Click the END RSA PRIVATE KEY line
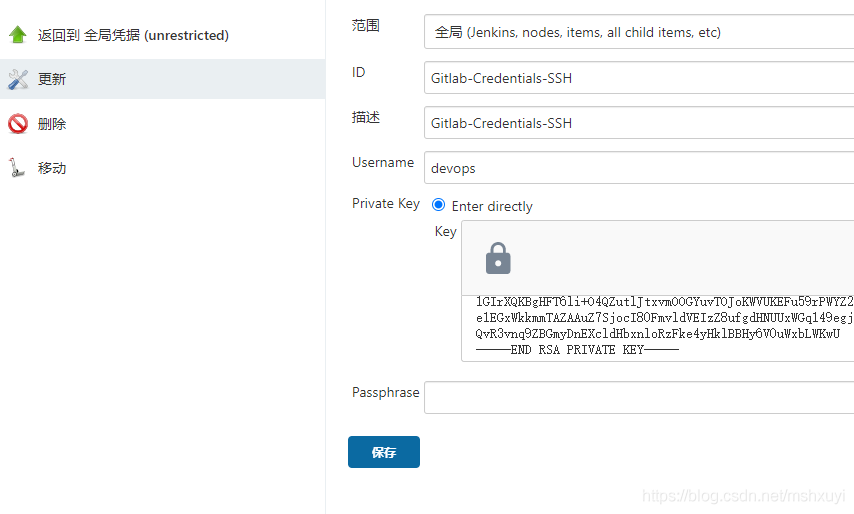Image resolution: width=854 pixels, height=514 pixels. [577, 350]
